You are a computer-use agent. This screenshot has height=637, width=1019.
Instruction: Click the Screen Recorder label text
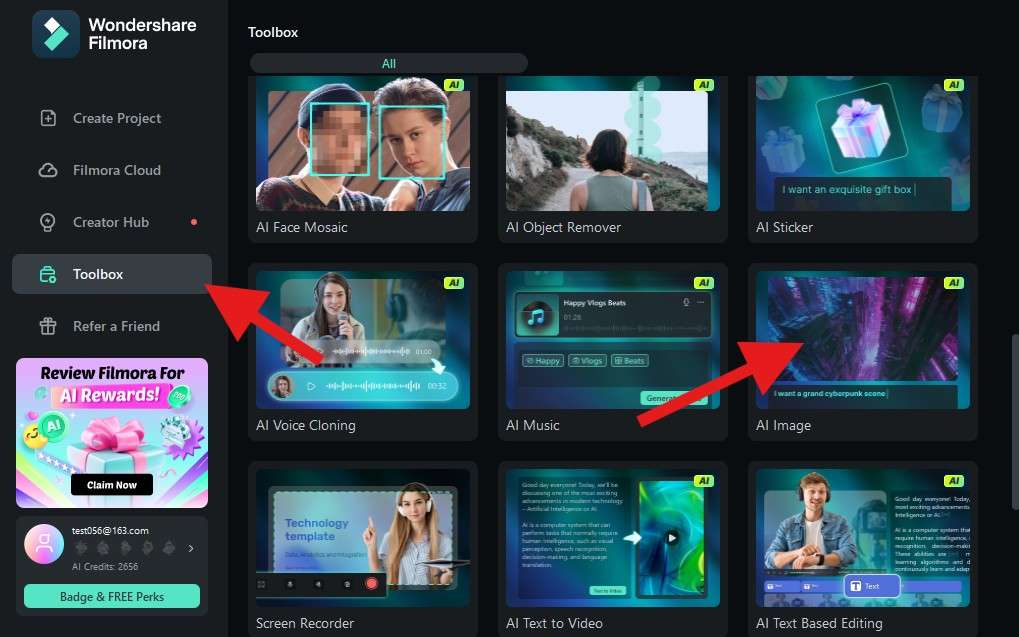[x=305, y=623]
